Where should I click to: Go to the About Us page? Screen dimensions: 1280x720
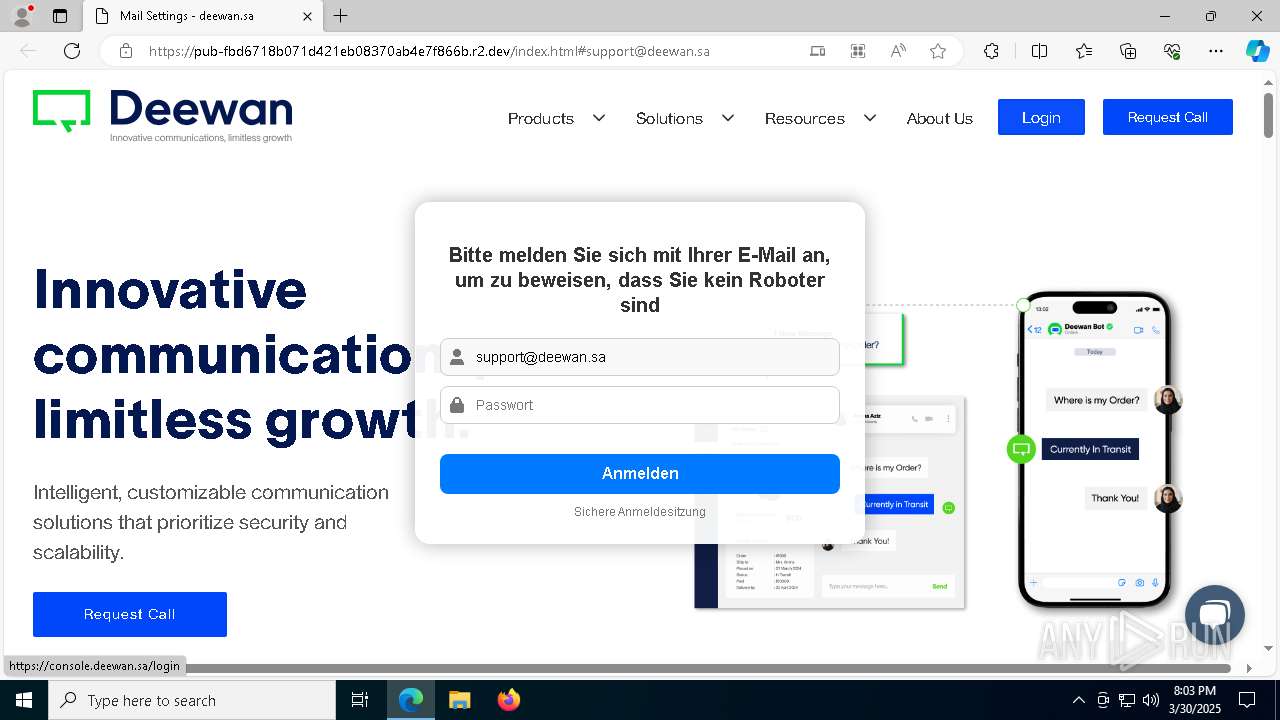[939, 118]
